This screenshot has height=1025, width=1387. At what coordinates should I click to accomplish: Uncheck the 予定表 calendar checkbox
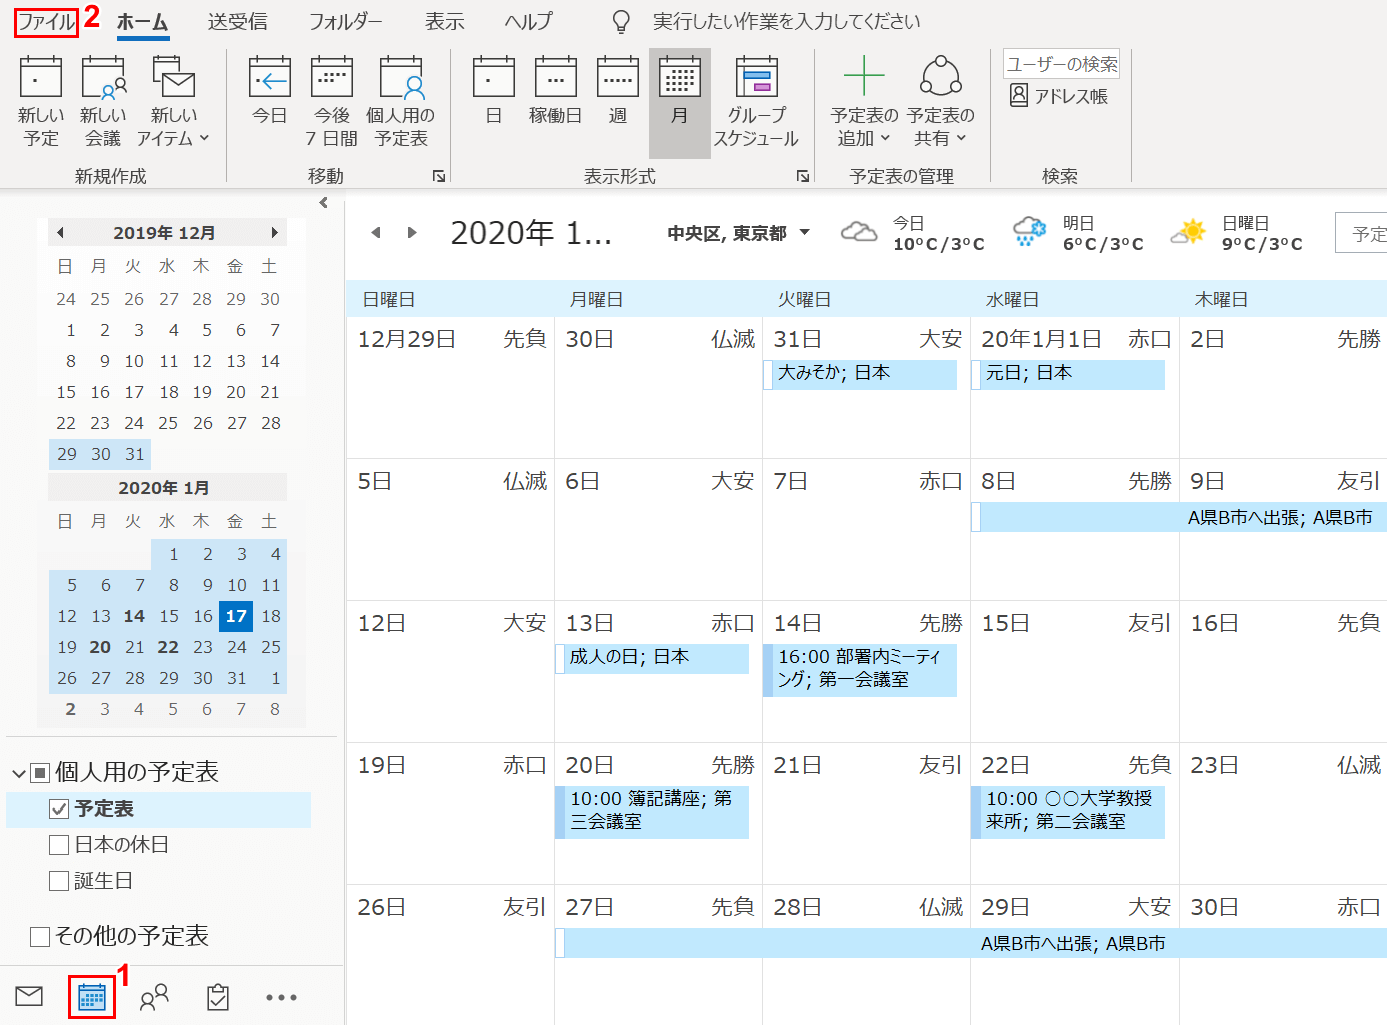pos(59,809)
